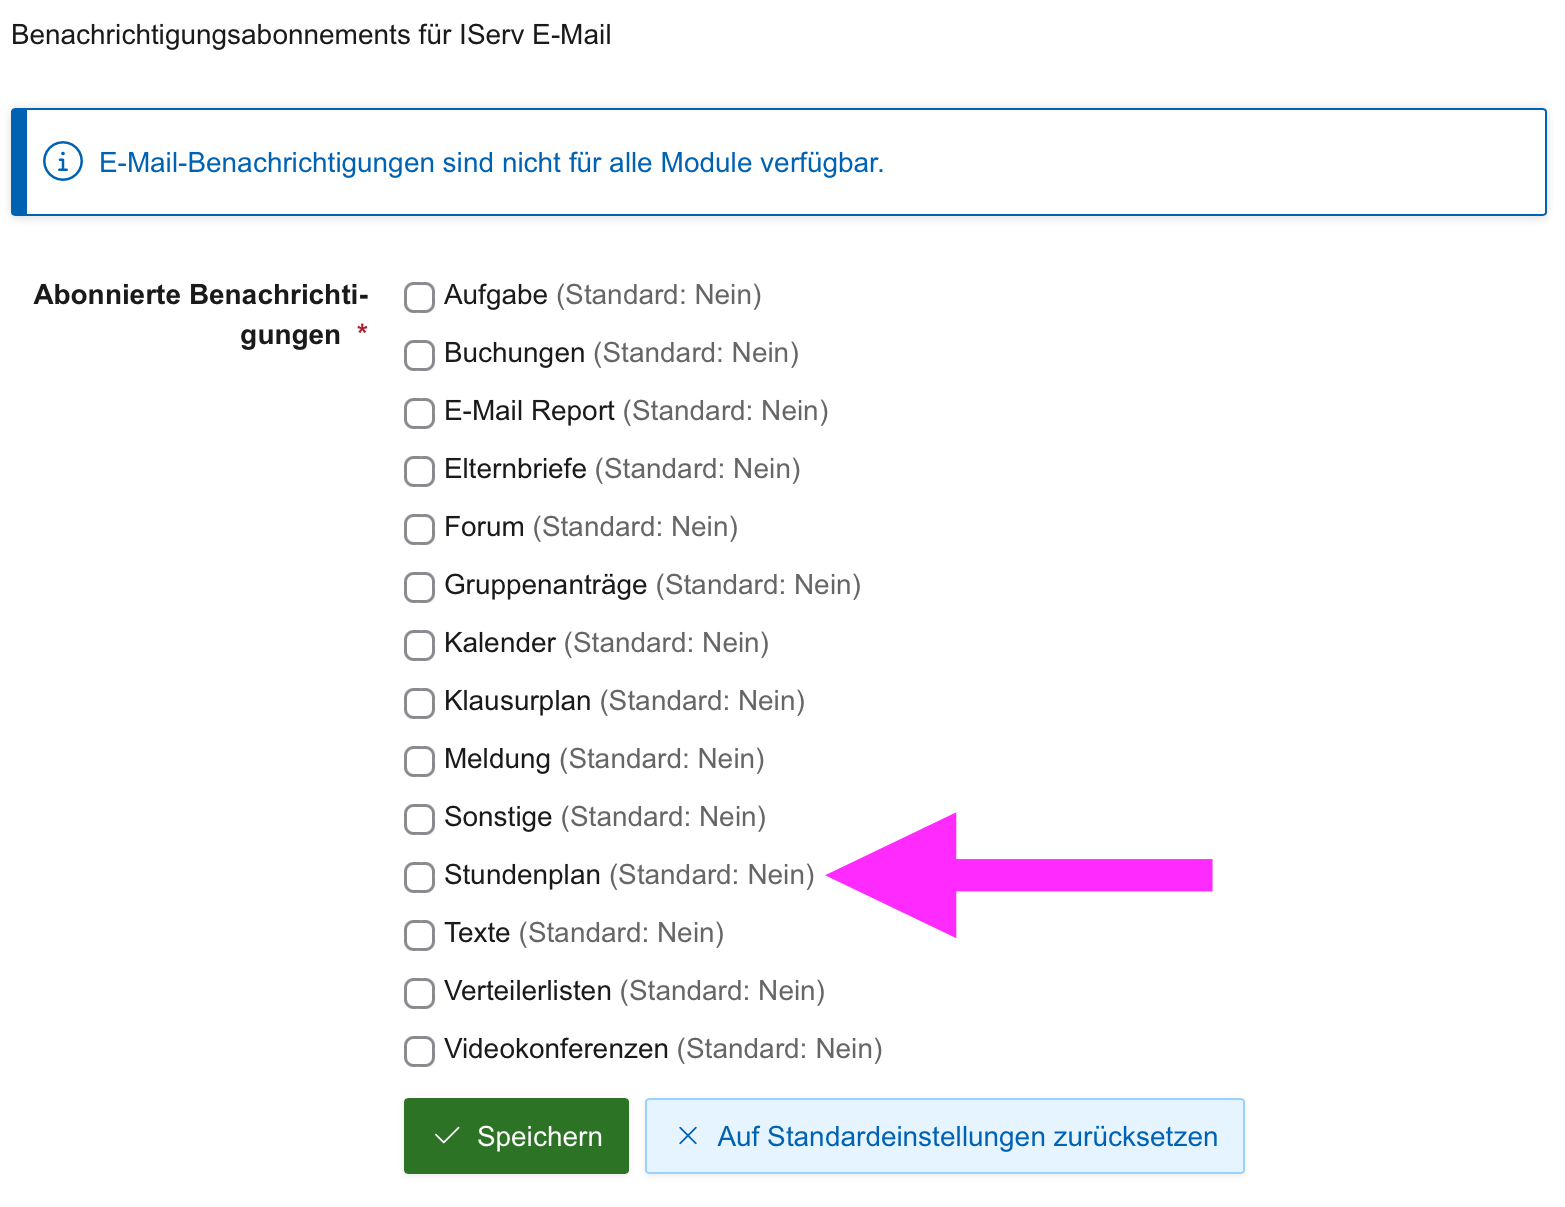The image size is (1565, 1207).
Task: Toggle the Videokonferenzen checkbox
Action: tap(419, 1051)
